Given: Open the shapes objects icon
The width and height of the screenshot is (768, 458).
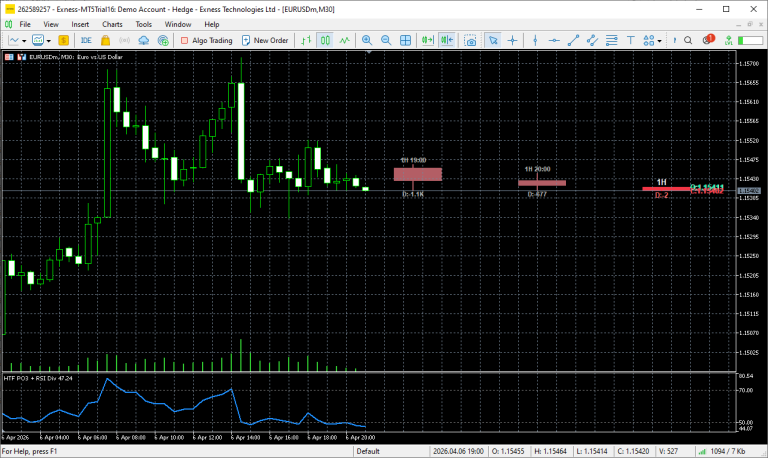Looking at the screenshot, I should click(648, 40).
